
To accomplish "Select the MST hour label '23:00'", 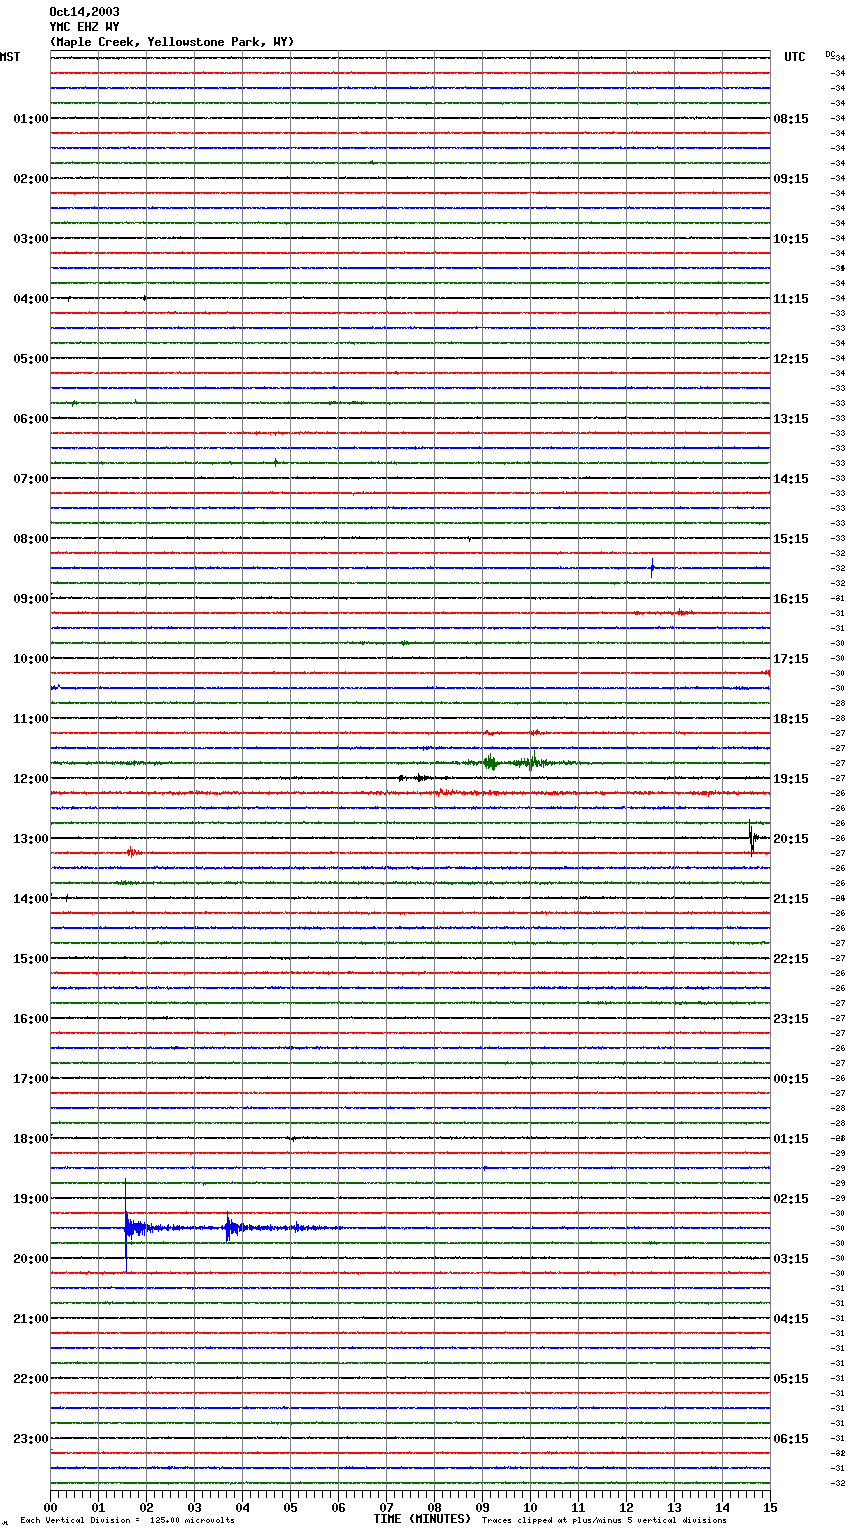I will [31, 1439].
